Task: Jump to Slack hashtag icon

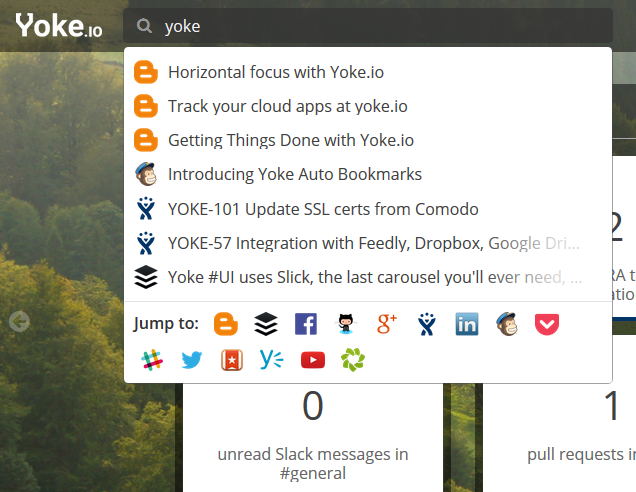Action: (152, 360)
